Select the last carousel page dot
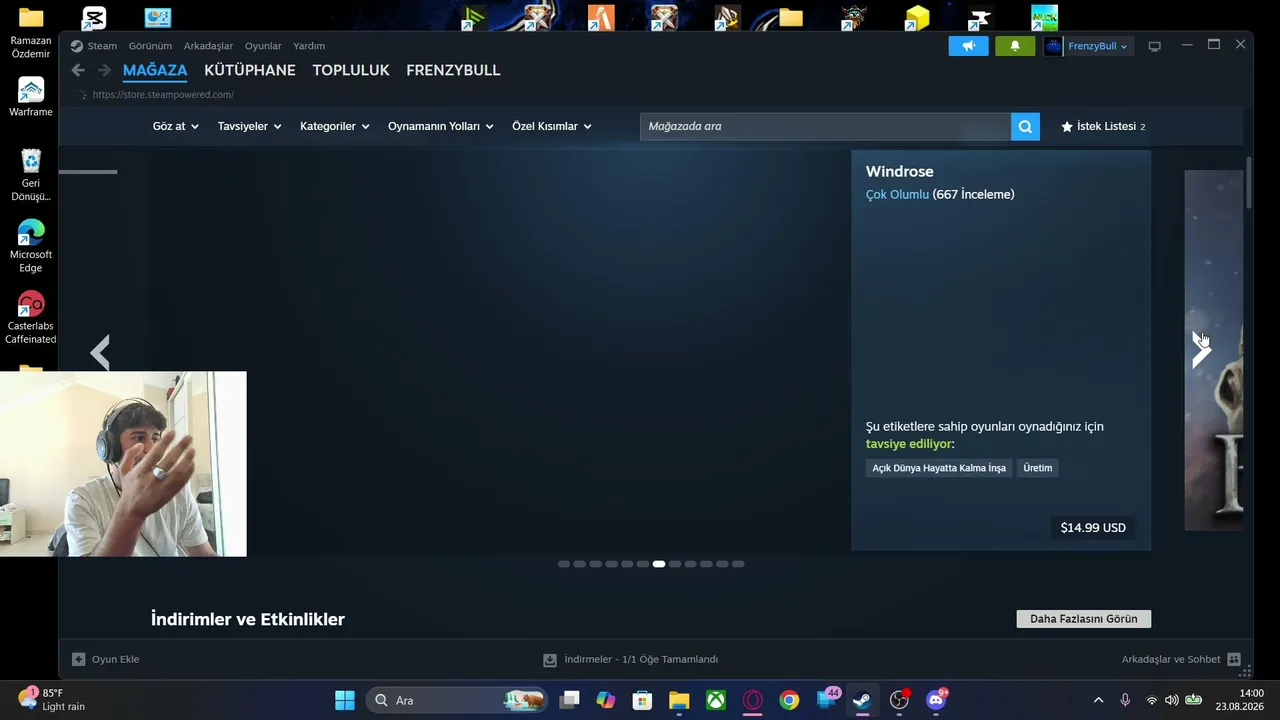Image resolution: width=1280 pixels, height=720 pixels. pos(738,564)
